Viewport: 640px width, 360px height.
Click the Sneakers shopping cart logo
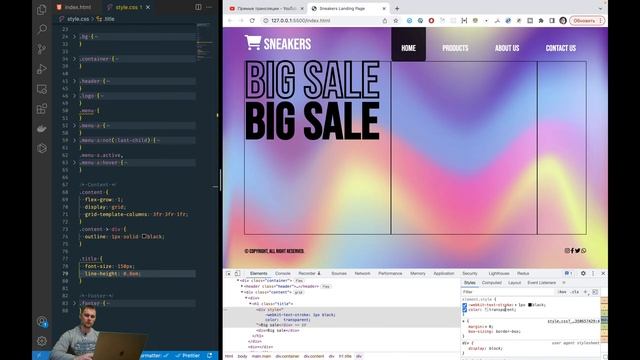(x=253, y=42)
